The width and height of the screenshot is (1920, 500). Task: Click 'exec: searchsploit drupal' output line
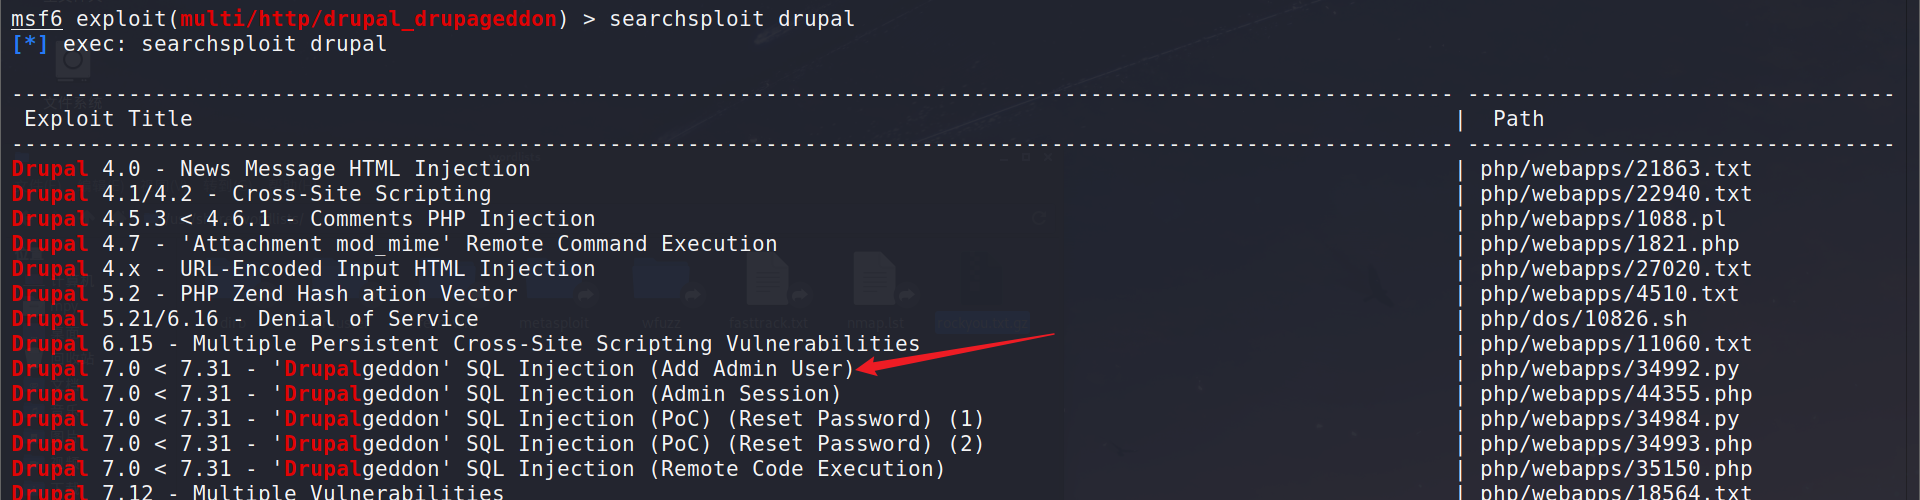click(x=224, y=44)
